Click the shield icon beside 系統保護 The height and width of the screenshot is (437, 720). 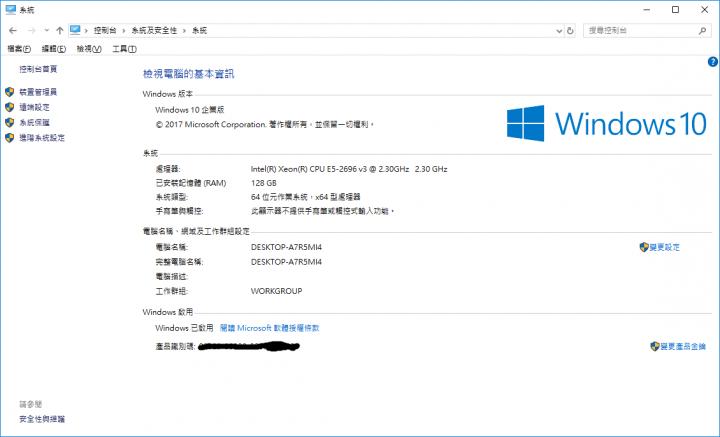click(x=10, y=123)
